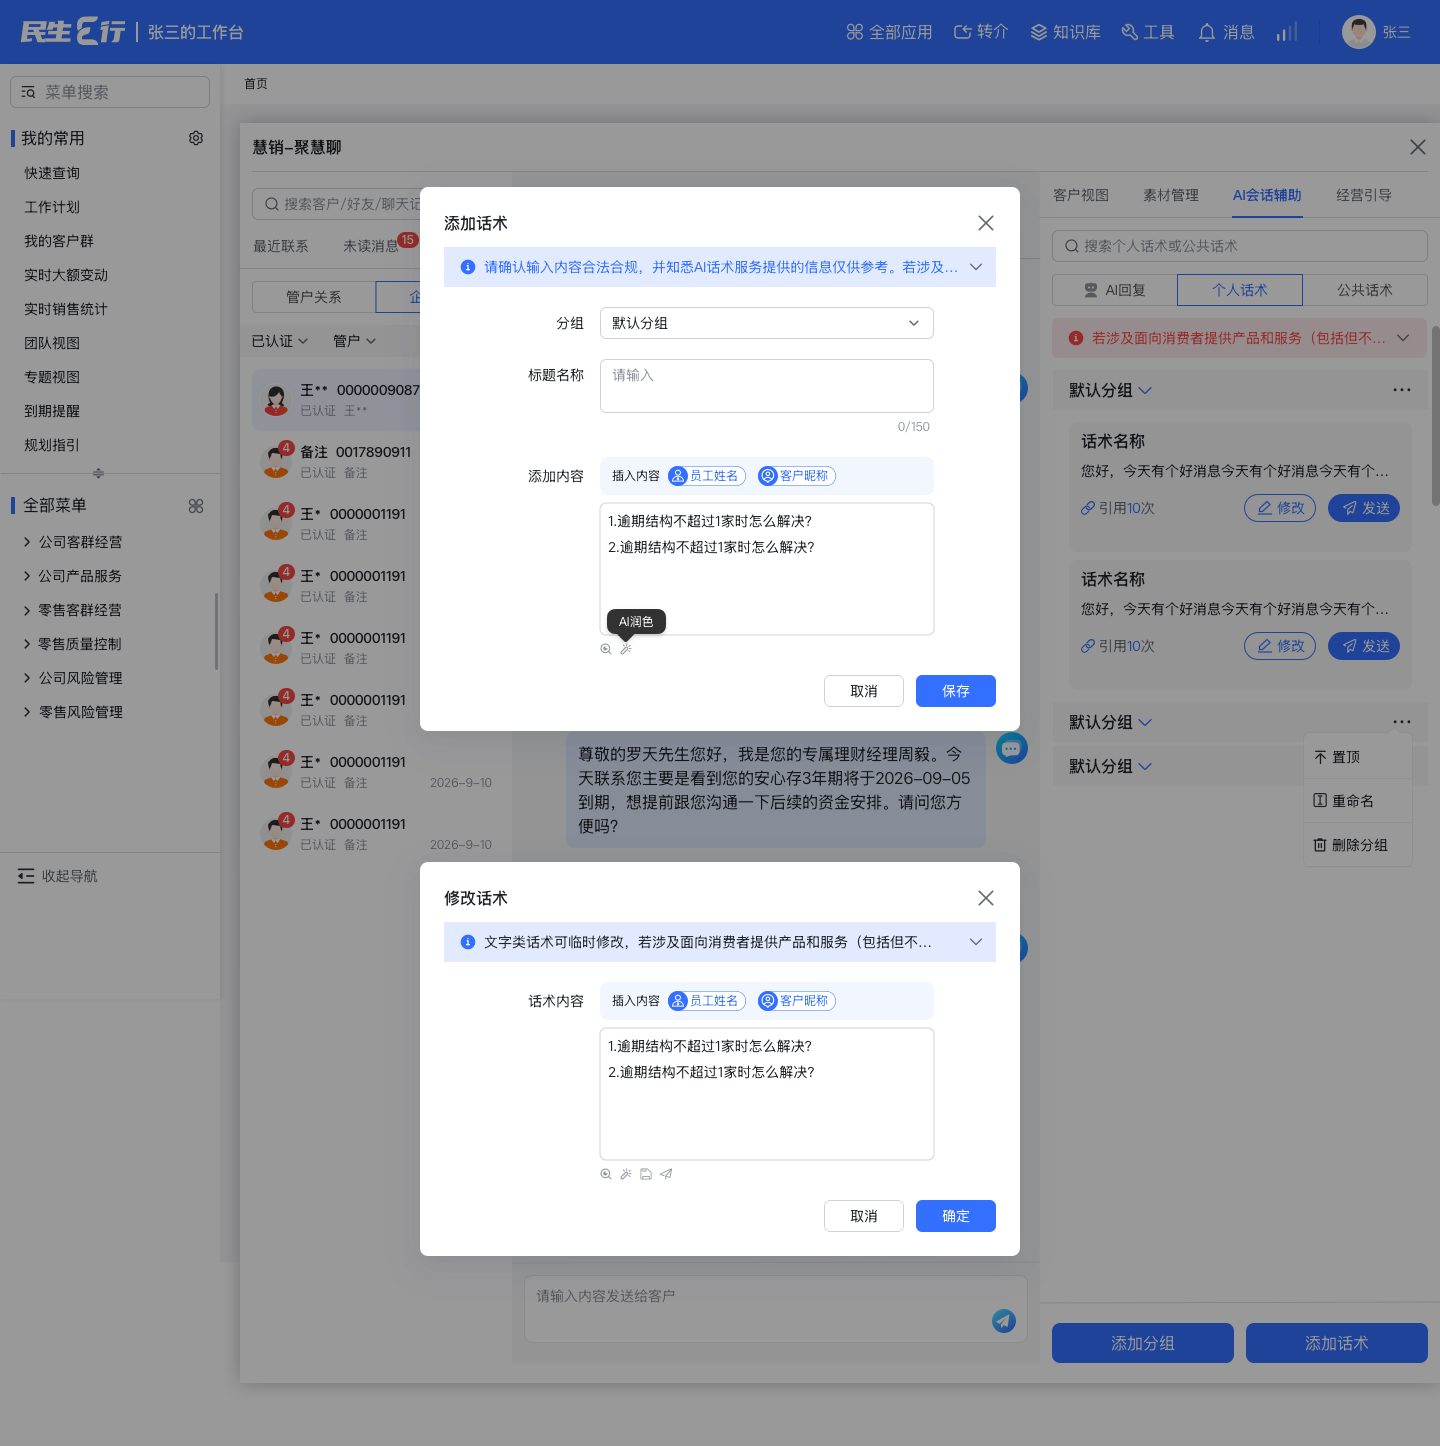Click magic wand icon in 修改话术 dialog
The image size is (1440, 1446).
626,1174
